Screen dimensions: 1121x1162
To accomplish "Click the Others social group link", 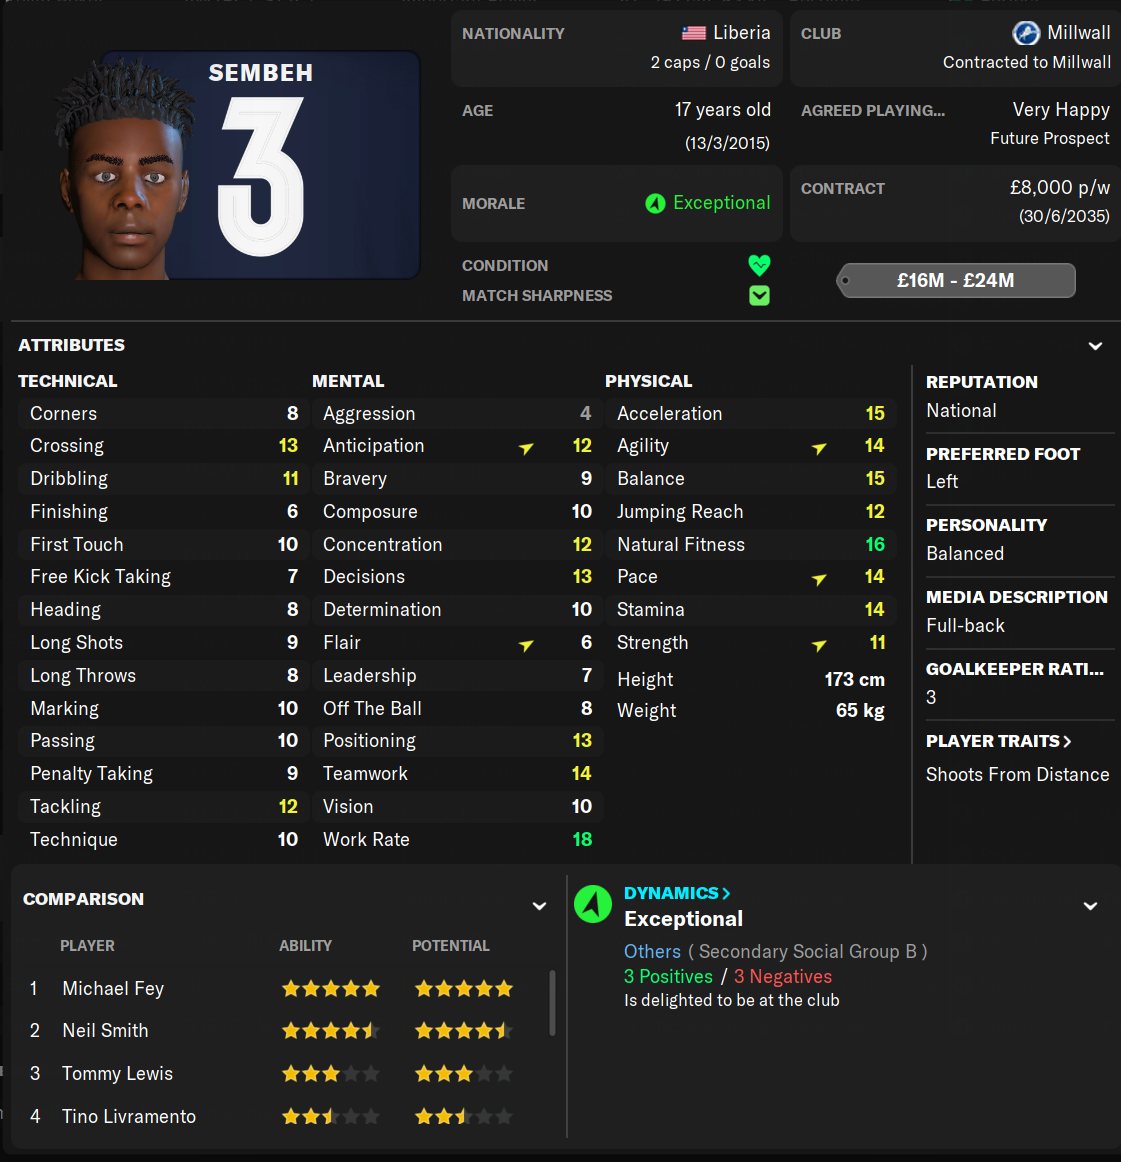I will pos(652,952).
